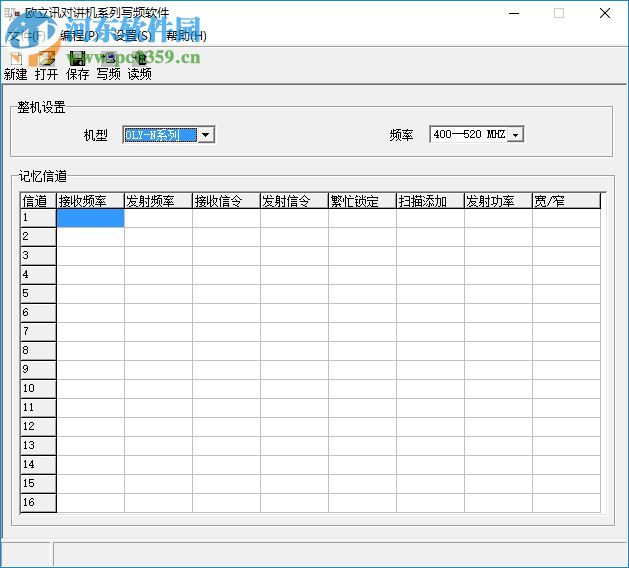Select channel row header 7

tap(39, 332)
